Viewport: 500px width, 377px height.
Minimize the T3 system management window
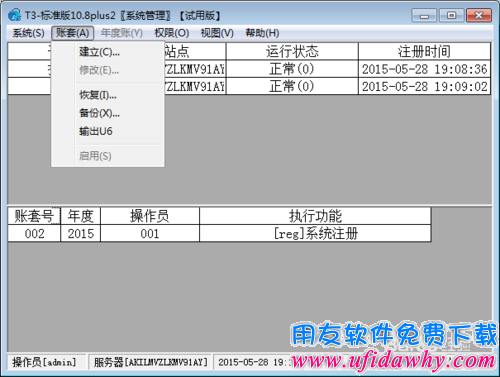424,16
